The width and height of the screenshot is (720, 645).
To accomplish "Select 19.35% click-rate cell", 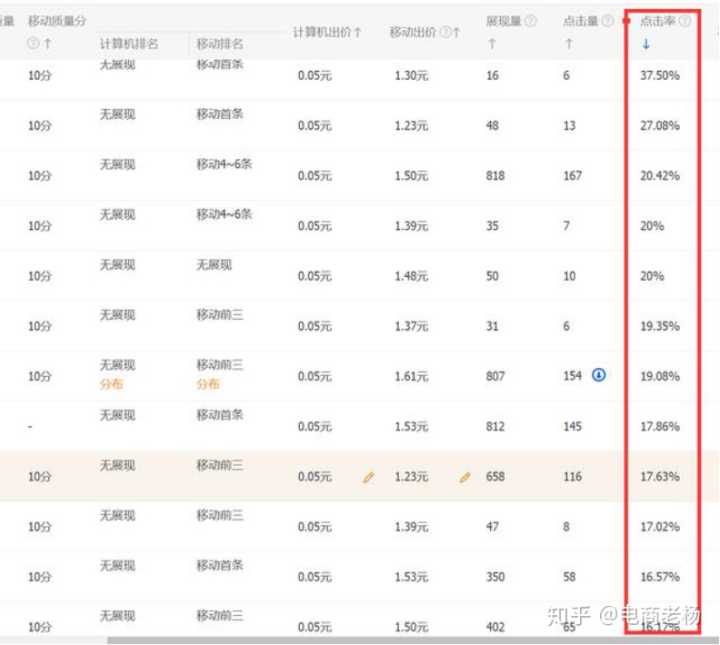I will click(x=660, y=326).
